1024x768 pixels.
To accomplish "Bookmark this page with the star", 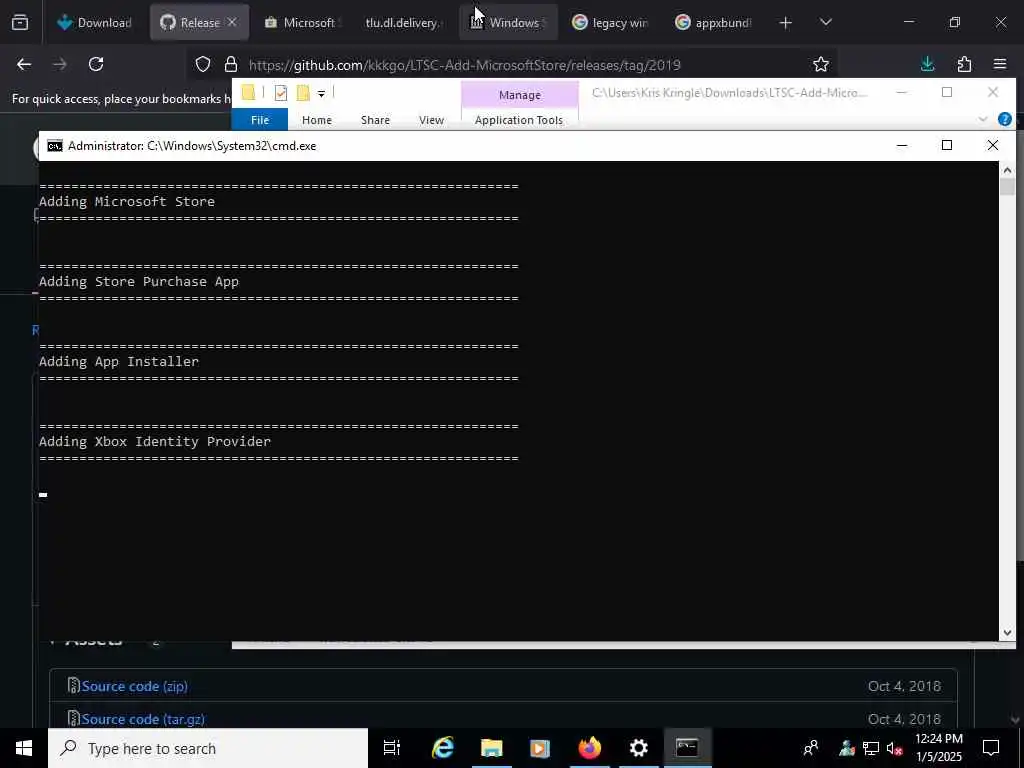I will 821,64.
